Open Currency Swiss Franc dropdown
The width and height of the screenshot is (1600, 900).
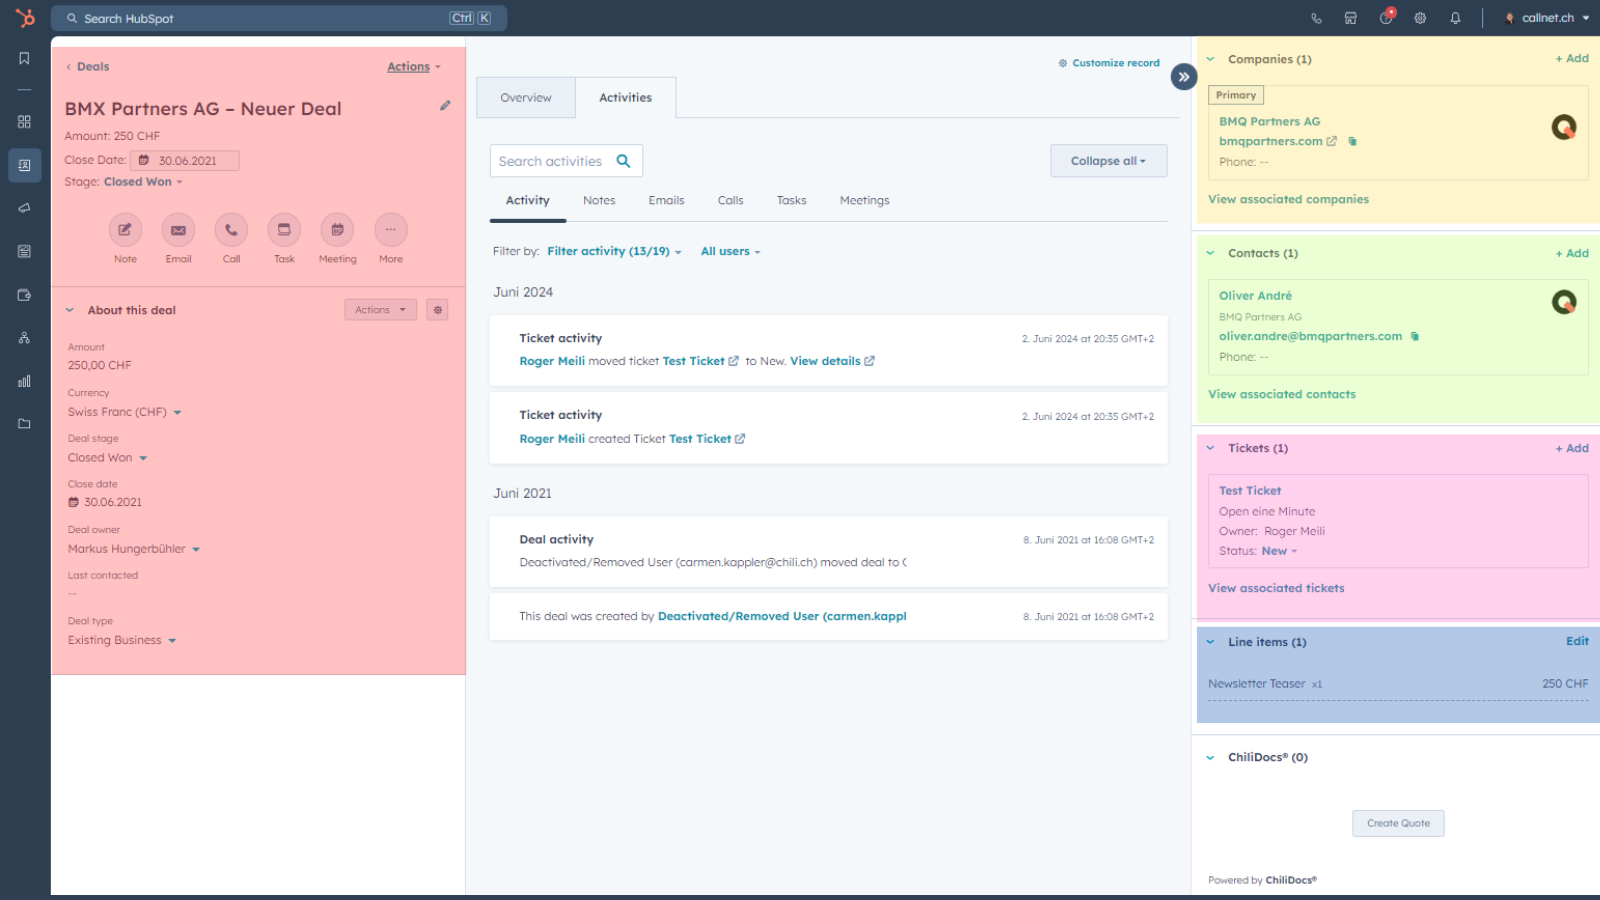point(125,412)
